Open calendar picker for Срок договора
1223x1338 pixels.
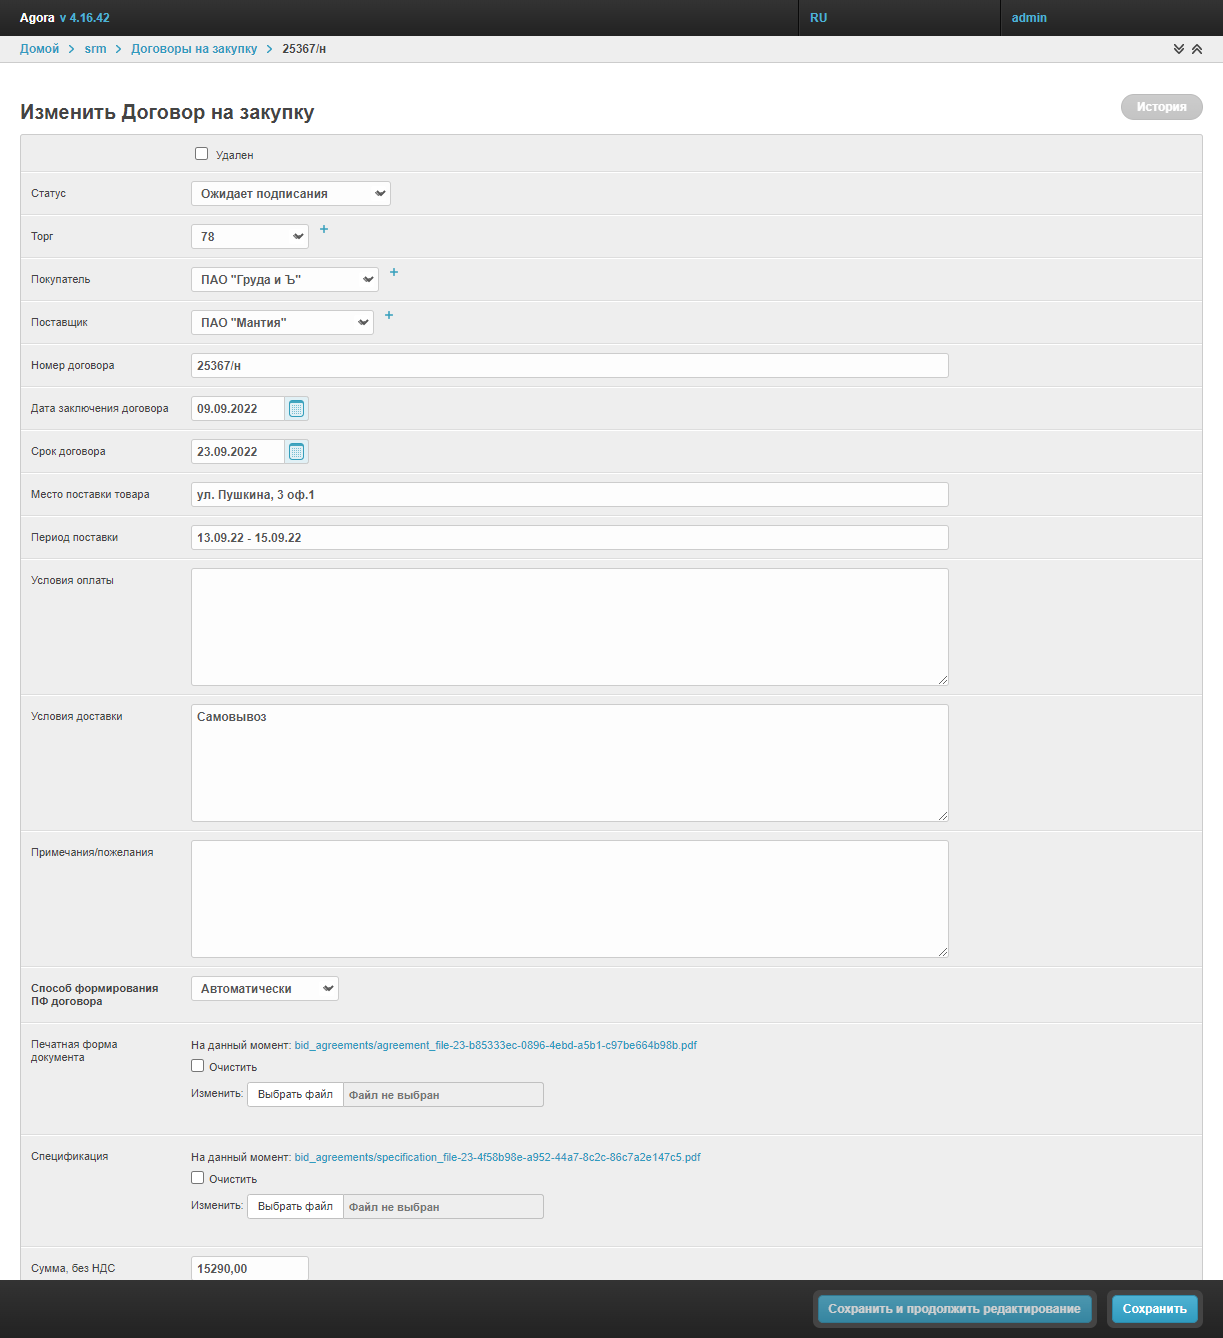(x=296, y=452)
